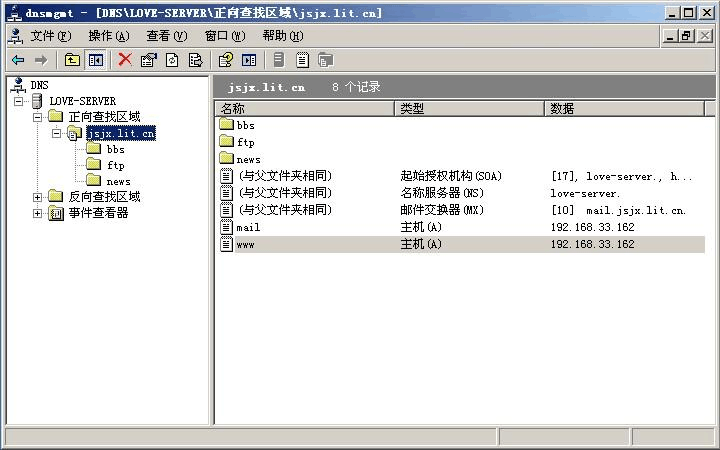The height and width of the screenshot is (450, 720).
Task: Click the Refresh toolbar icon
Action: tap(172, 60)
